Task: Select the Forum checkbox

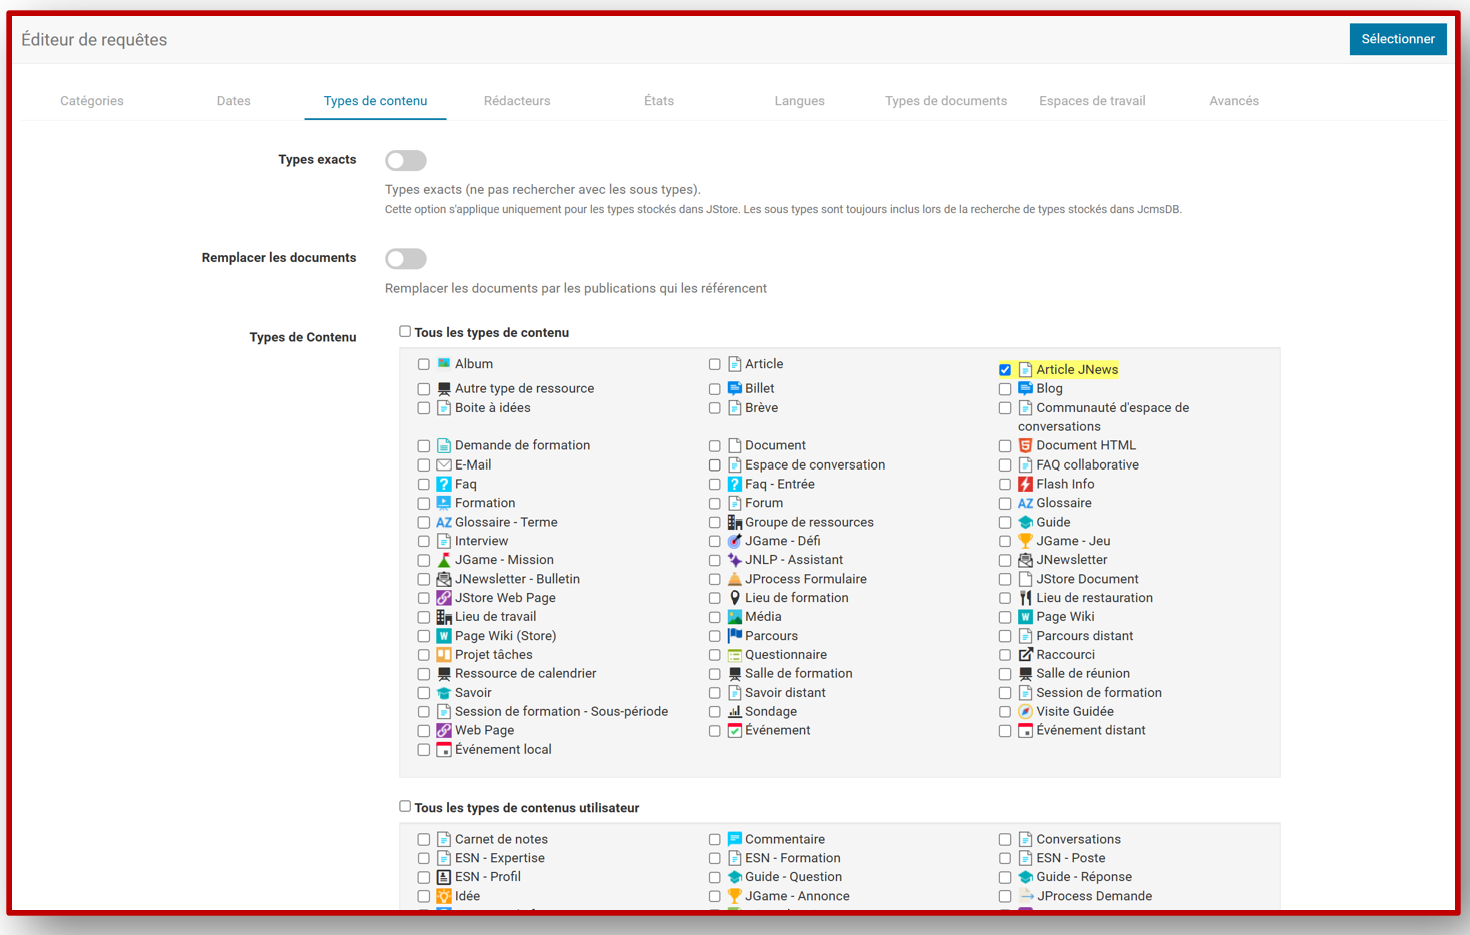Action: 715,504
